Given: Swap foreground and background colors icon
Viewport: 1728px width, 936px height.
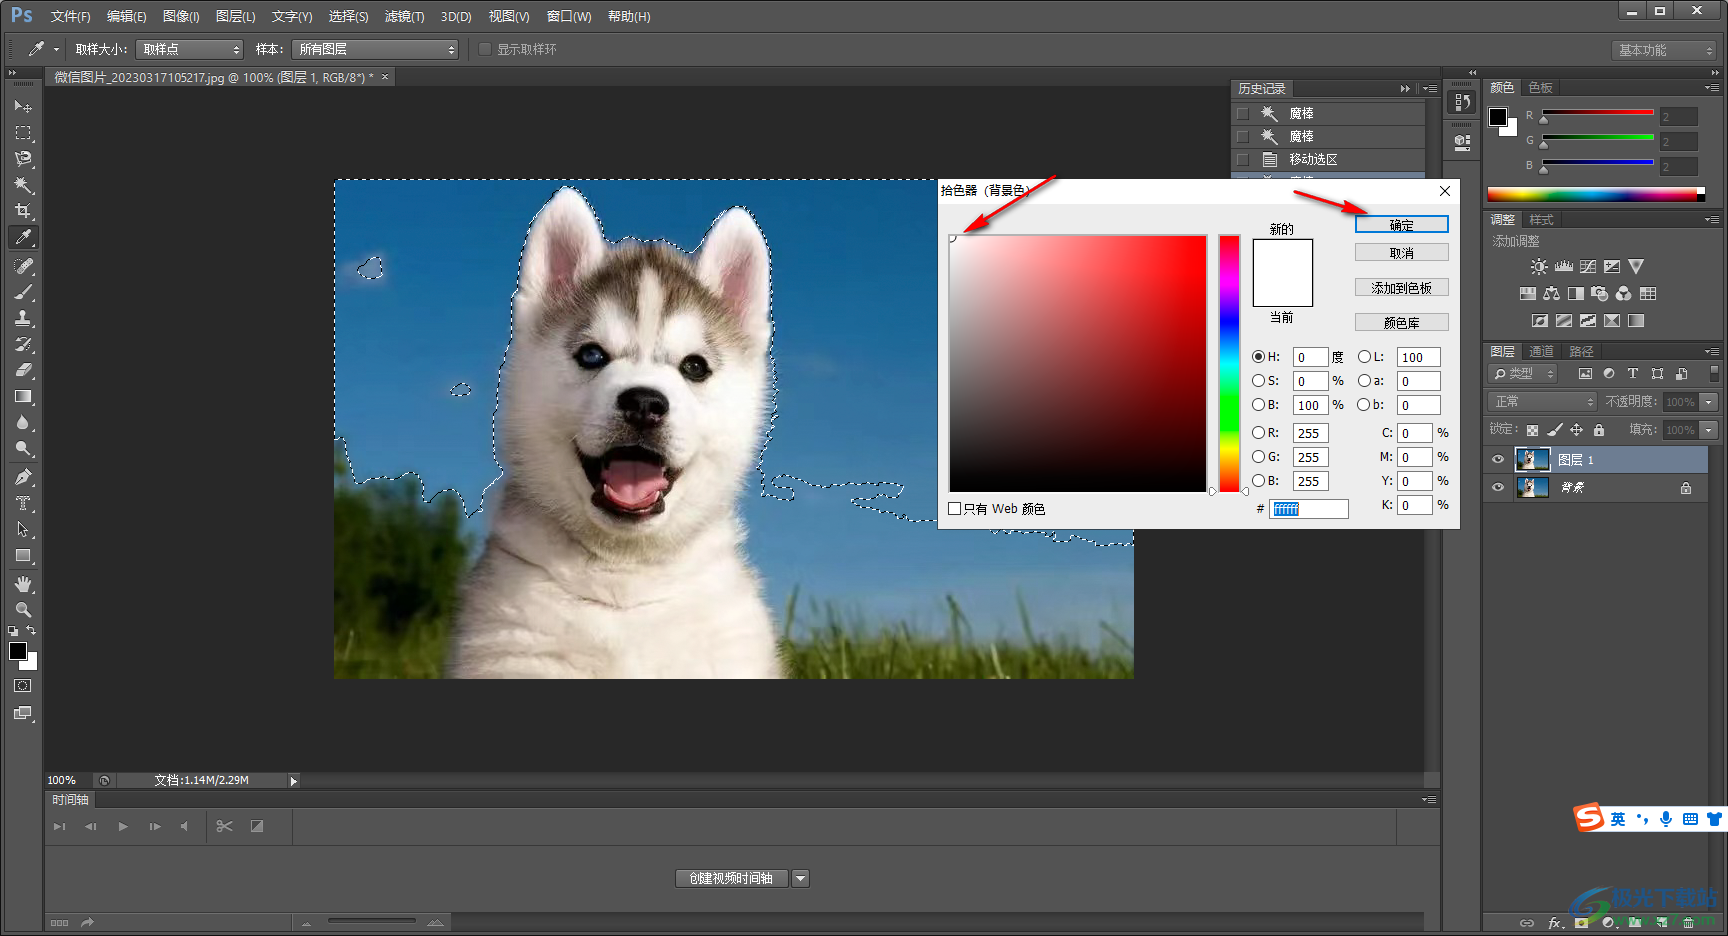Looking at the screenshot, I should [x=31, y=631].
